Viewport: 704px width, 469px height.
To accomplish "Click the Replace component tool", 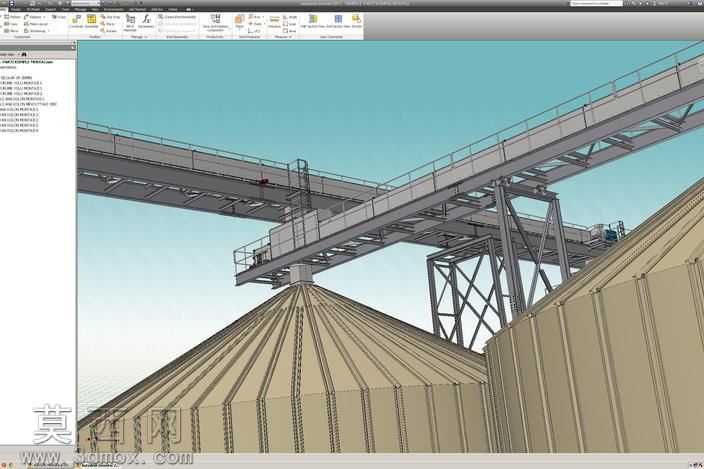I will 34,17.
